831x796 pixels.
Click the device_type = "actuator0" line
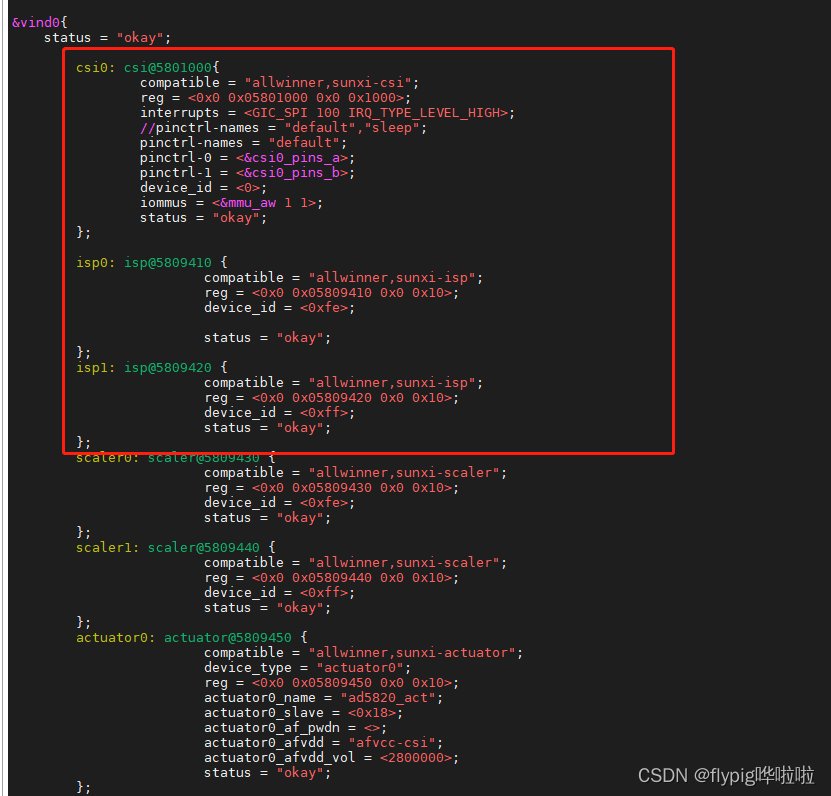308,668
